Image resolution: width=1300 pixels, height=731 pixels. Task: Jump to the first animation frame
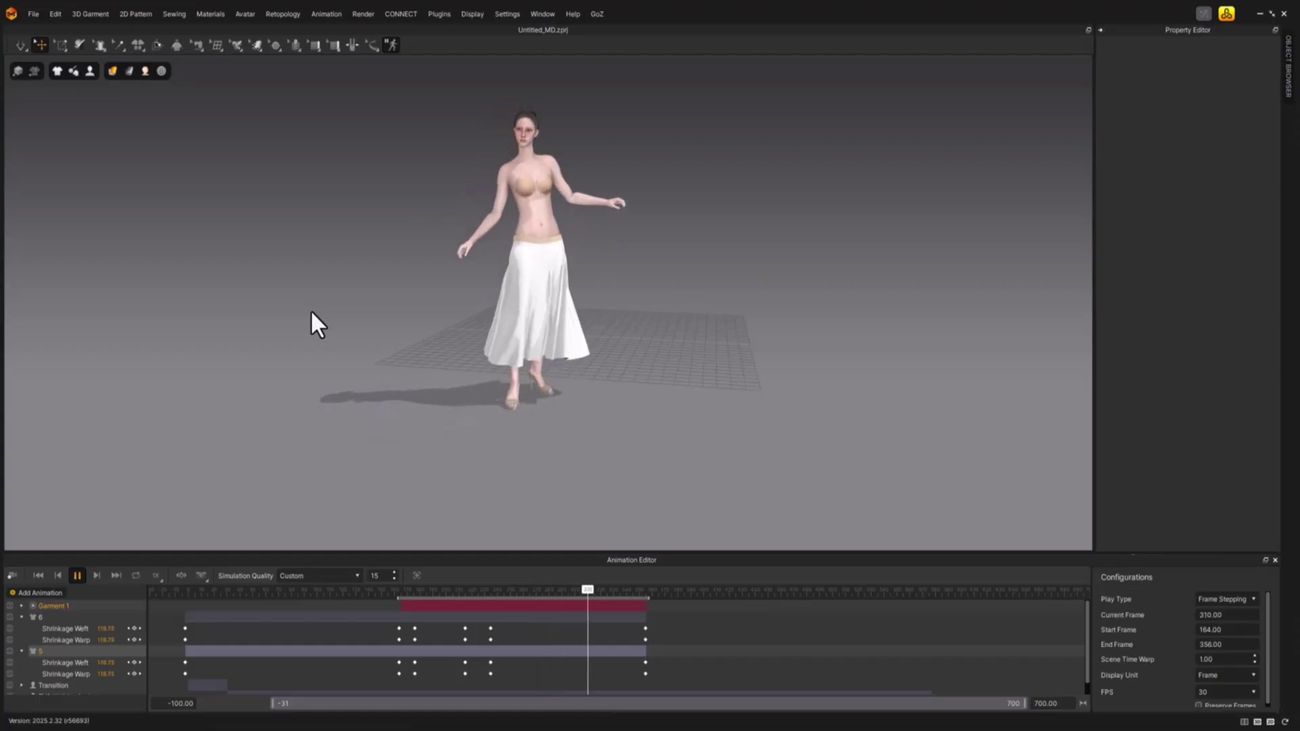point(38,576)
